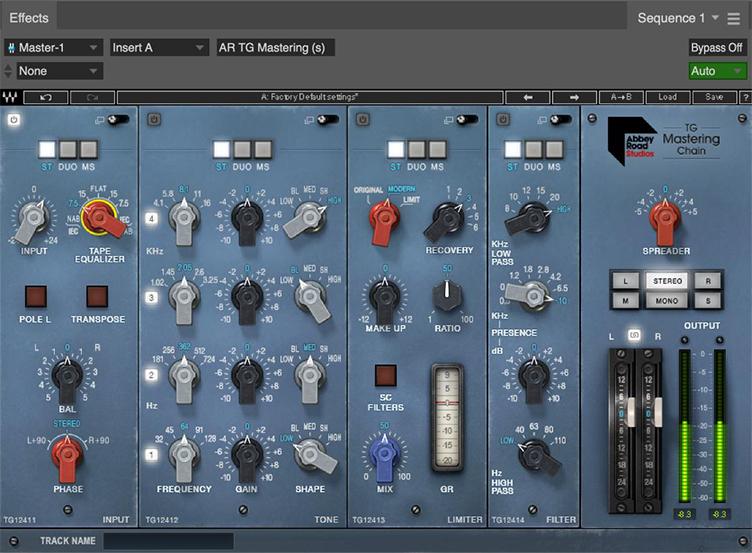Select MS mode in Limiter module
Viewport: 752px width, 553px height.
[x=437, y=150]
